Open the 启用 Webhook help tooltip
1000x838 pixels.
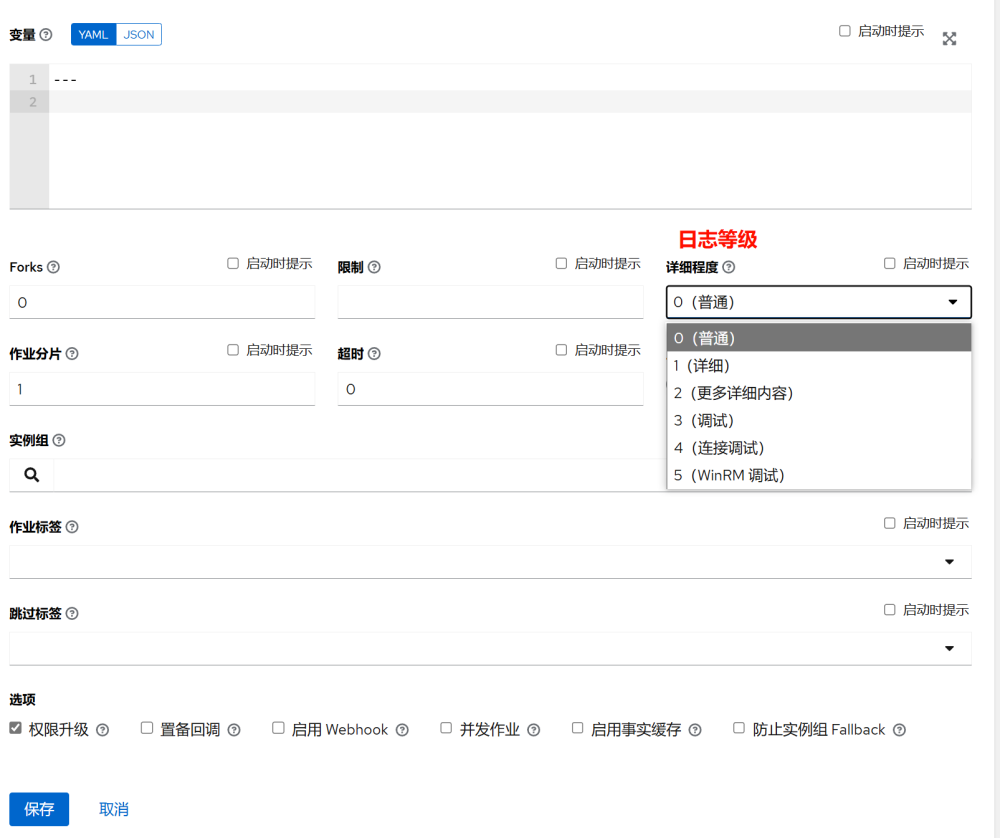pos(402,729)
